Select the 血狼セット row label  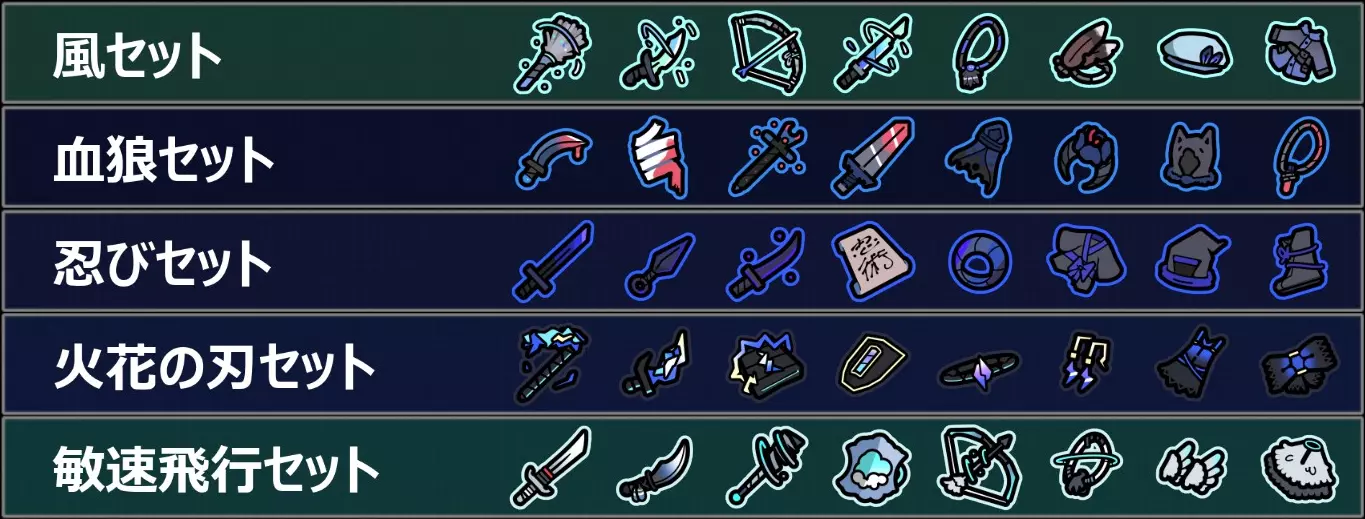[x=164, y=160]
